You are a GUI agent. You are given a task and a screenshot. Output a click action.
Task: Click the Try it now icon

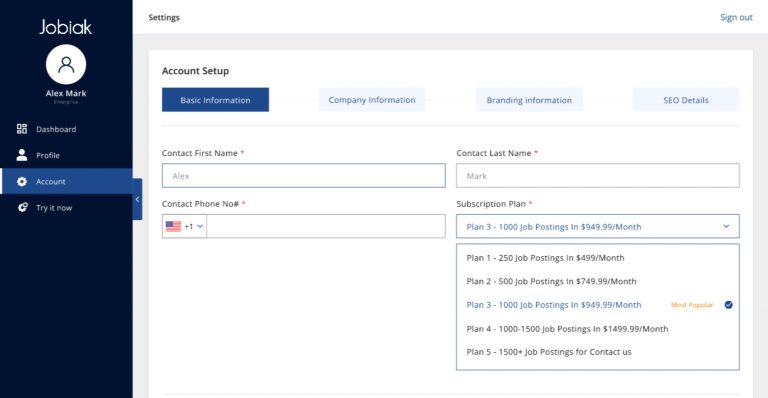(x=23, y=208)
